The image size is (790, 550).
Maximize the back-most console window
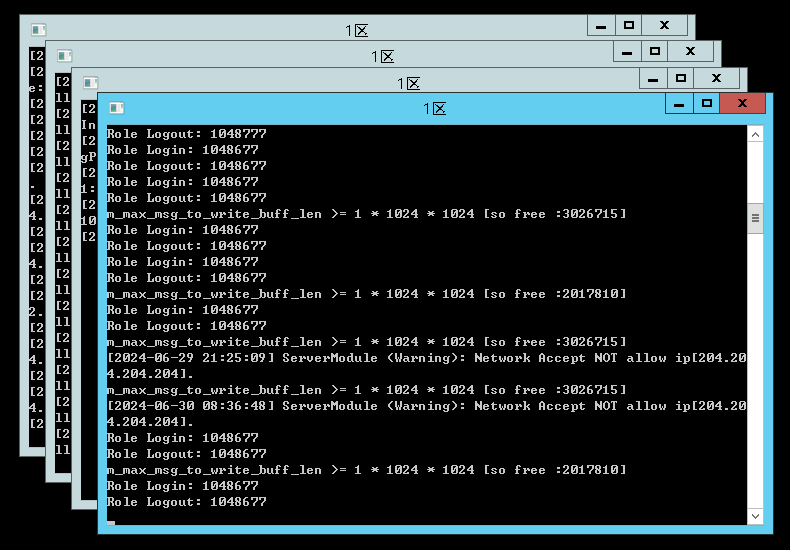[x=628, y=26]
